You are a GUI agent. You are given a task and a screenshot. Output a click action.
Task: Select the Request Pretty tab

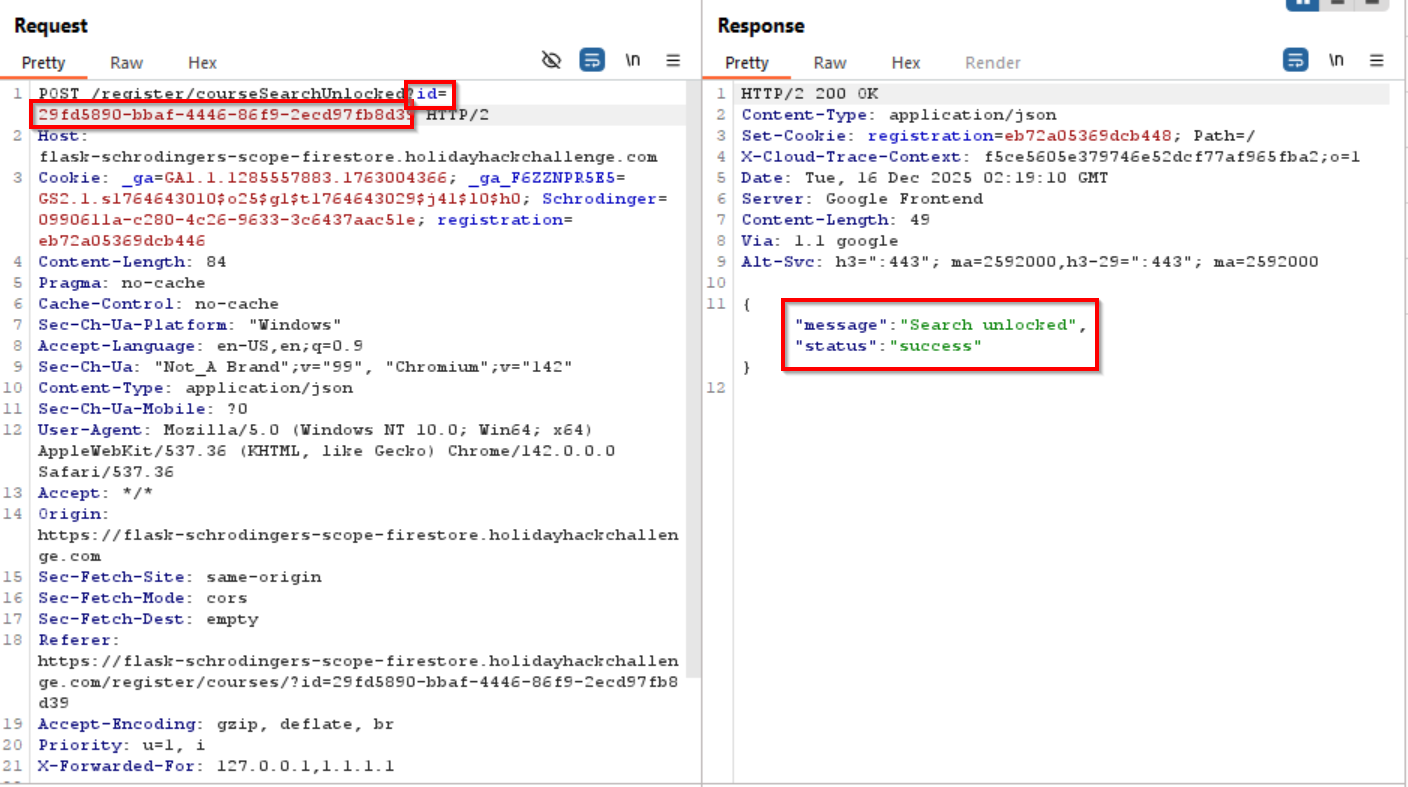coord(43,63)
